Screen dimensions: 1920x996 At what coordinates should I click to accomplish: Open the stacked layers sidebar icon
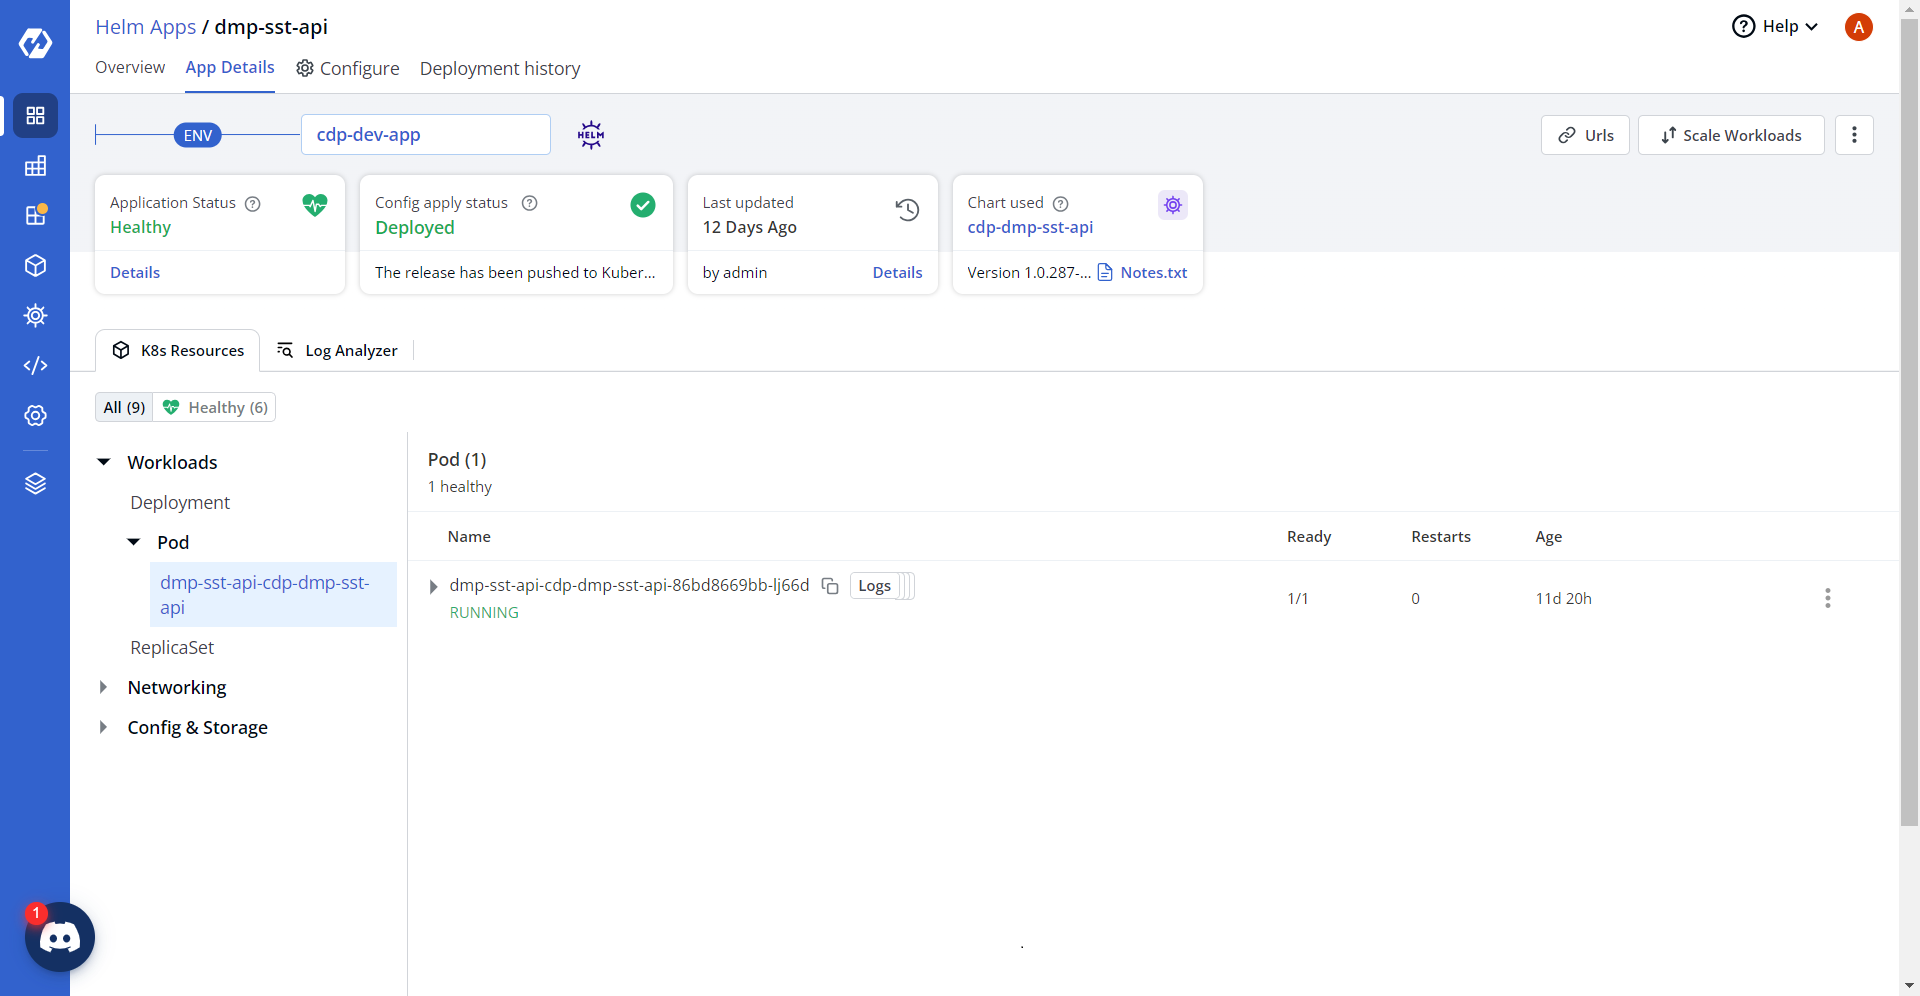(35, 484)
